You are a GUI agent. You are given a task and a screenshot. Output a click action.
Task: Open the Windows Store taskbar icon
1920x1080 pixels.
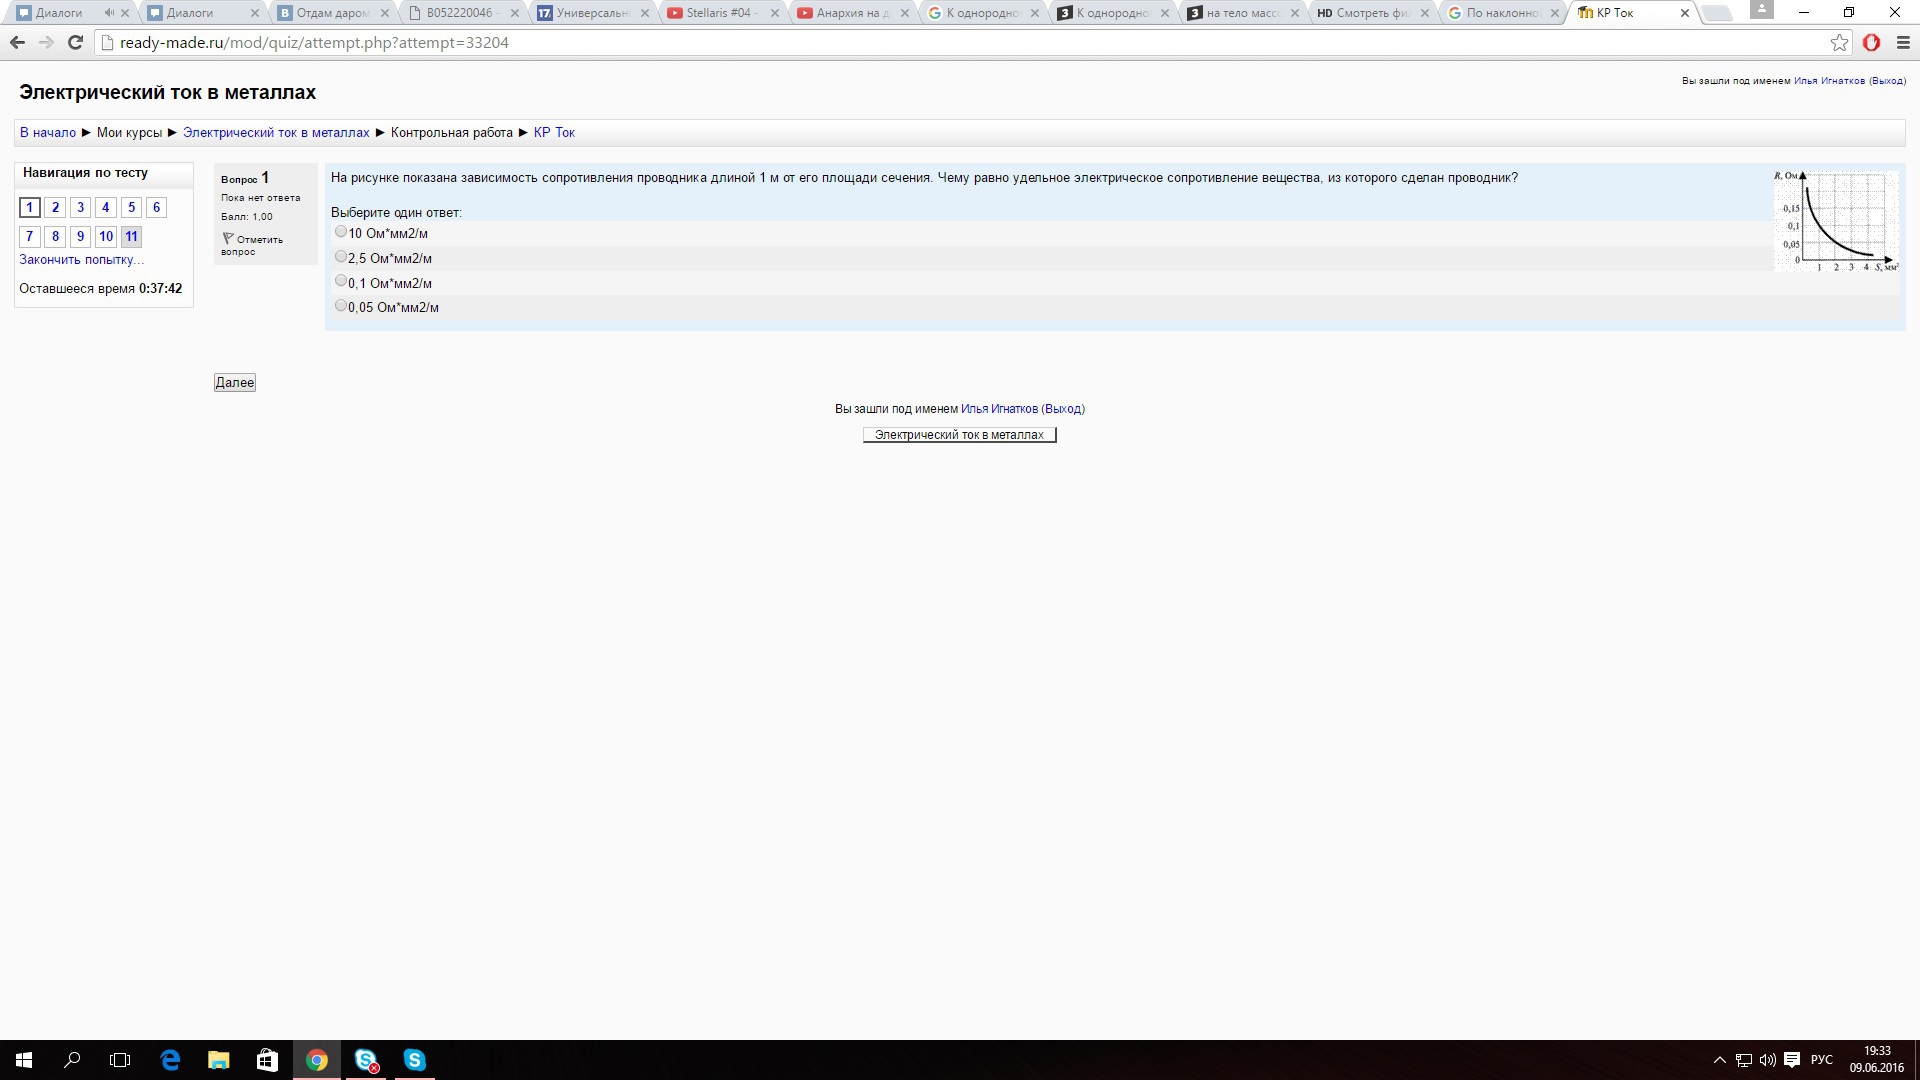tap(267, 1060)
